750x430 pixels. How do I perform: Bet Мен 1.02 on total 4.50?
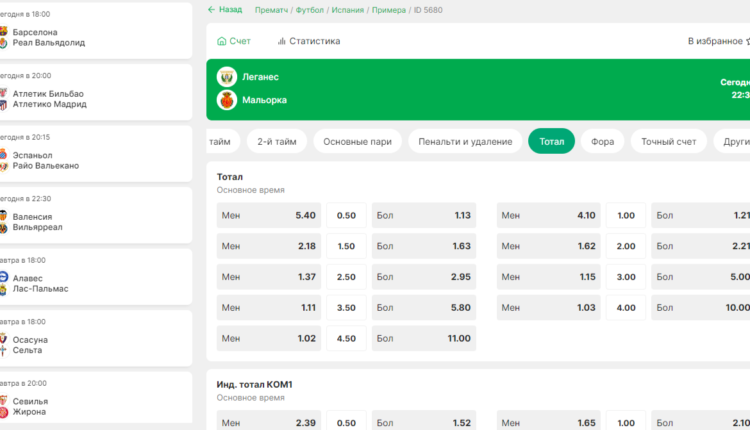[x=269, y=338]
